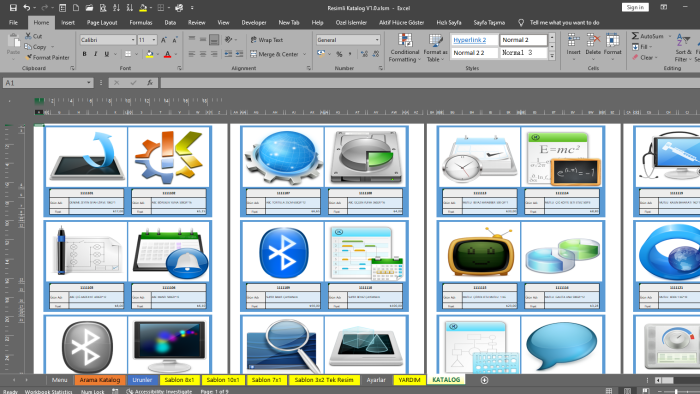The image size is (700, 394).
Task: Click the horizontal scrollbar thumb near the sheet tabs
Action: pos(667,380)
